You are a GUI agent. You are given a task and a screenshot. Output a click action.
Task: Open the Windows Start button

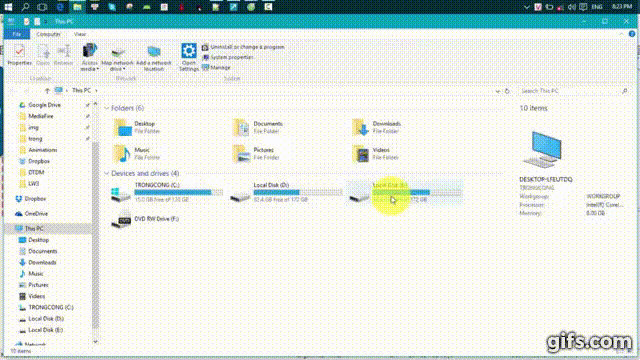[x=8, y=7]
